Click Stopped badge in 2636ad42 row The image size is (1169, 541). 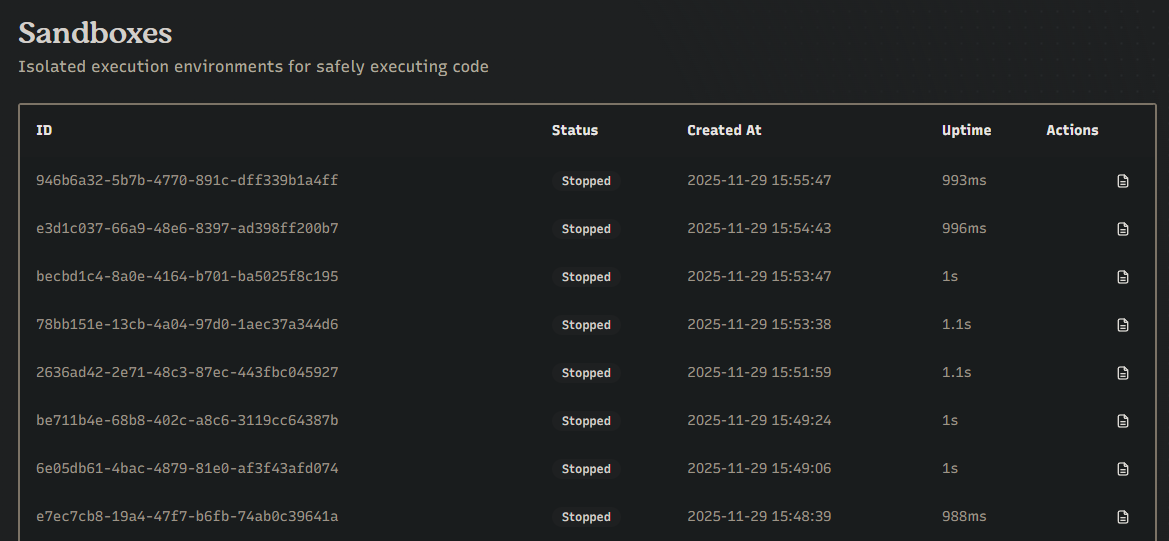pyautogui.click(x=586, y=373)
